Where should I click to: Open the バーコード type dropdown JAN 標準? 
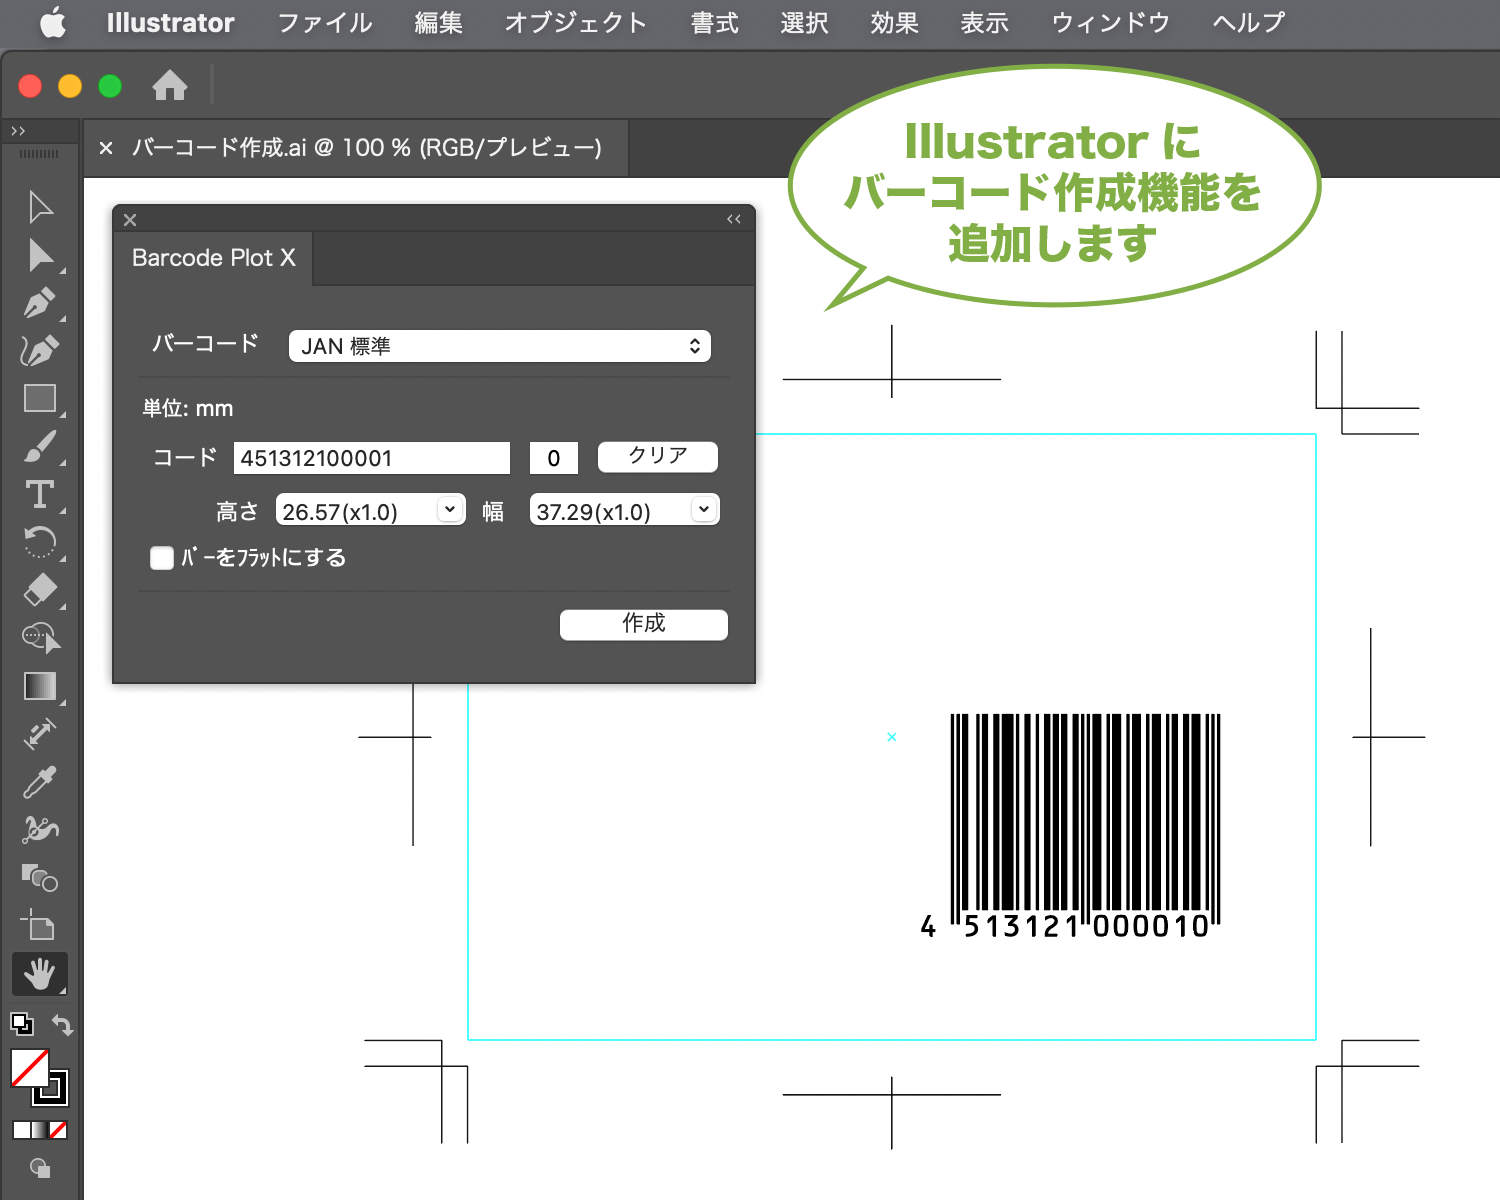500,346
